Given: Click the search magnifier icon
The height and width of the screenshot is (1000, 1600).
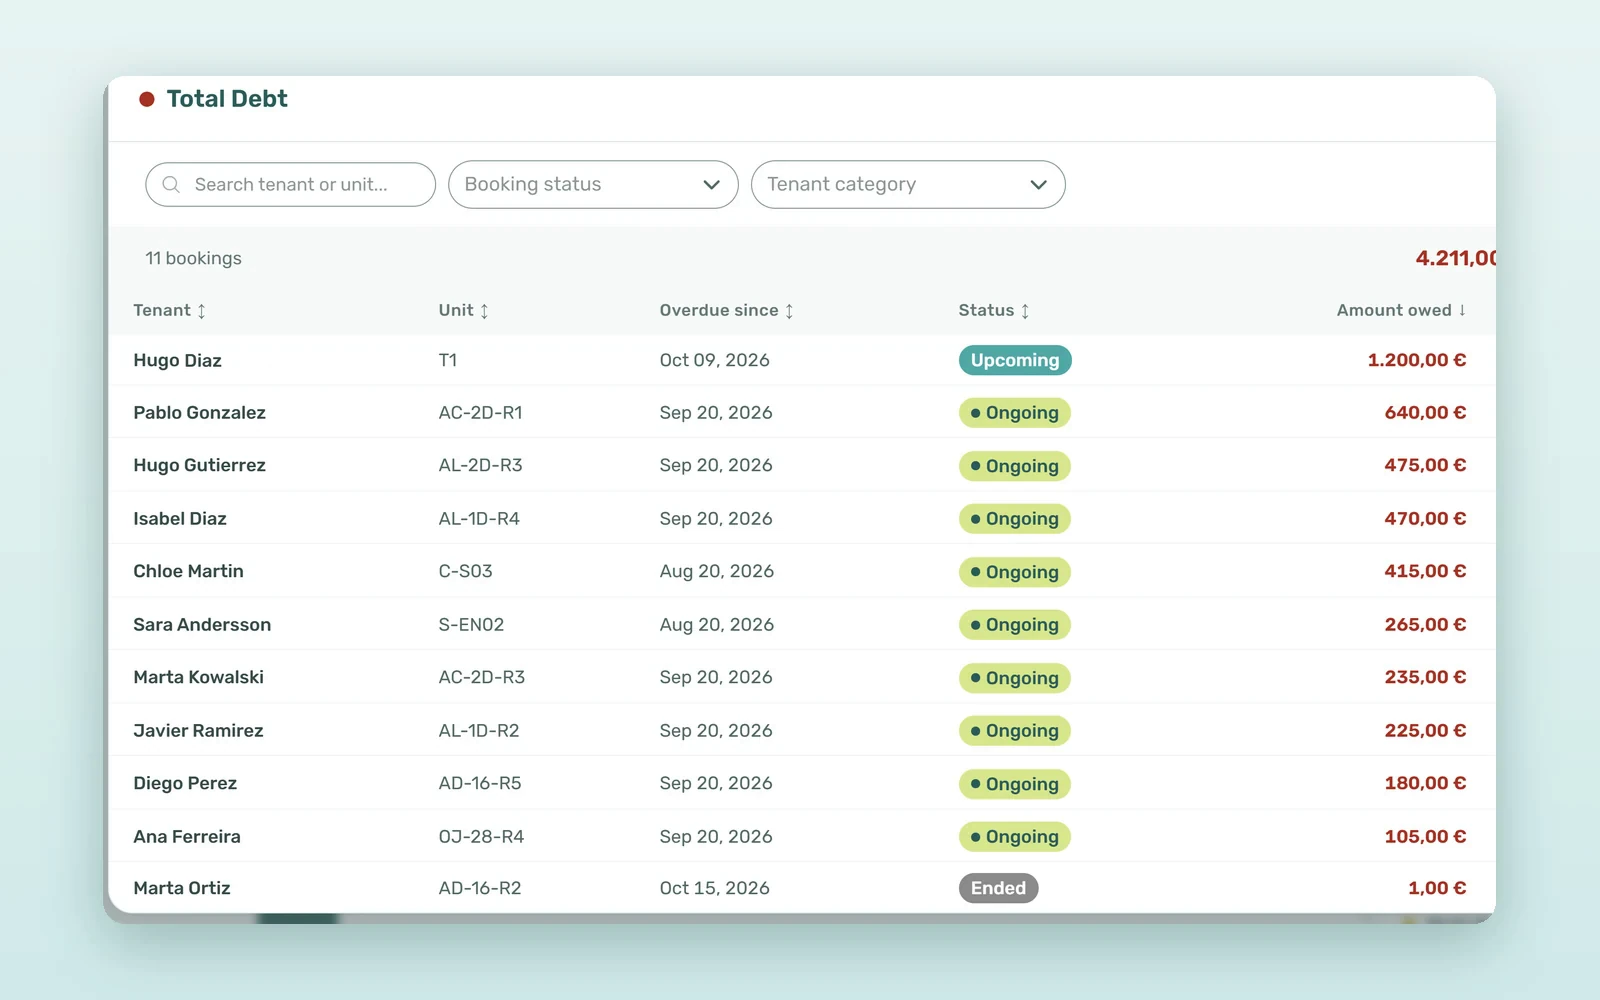Looking at the screenshot, I should 171,185.
